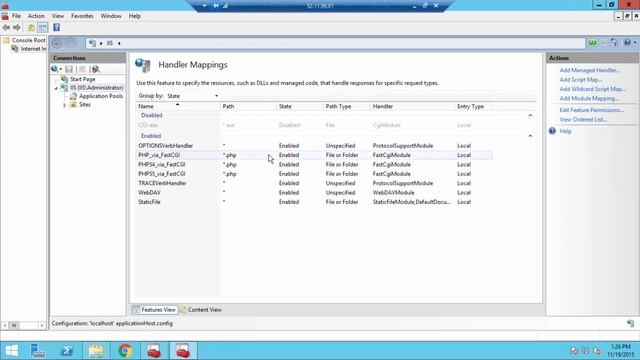Expand the Sites tree node
The height and width of the screenshot is (360, 640).
pos(64,105)
